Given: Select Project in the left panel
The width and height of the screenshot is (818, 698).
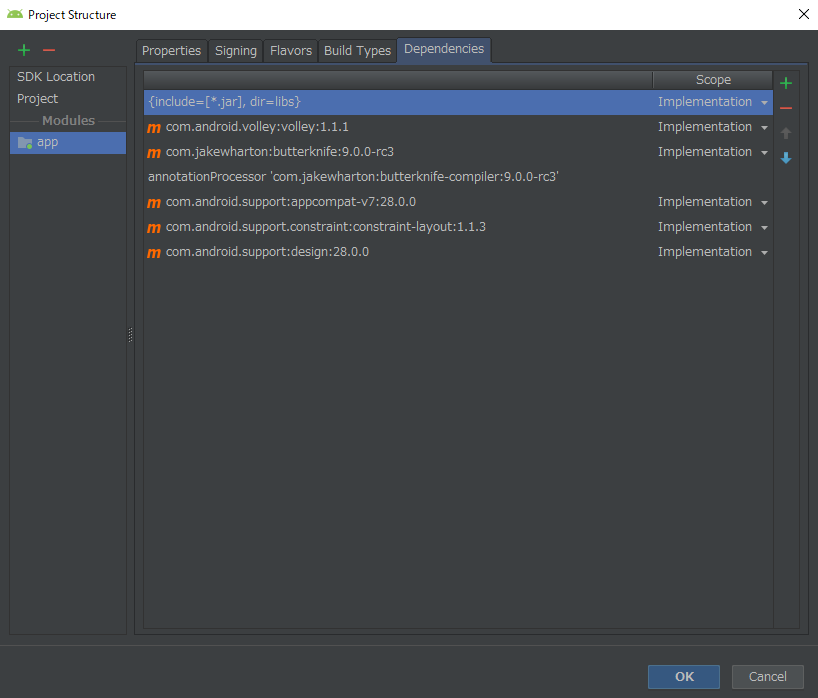Looking at the screenshot, I should [x=37, y=98].
